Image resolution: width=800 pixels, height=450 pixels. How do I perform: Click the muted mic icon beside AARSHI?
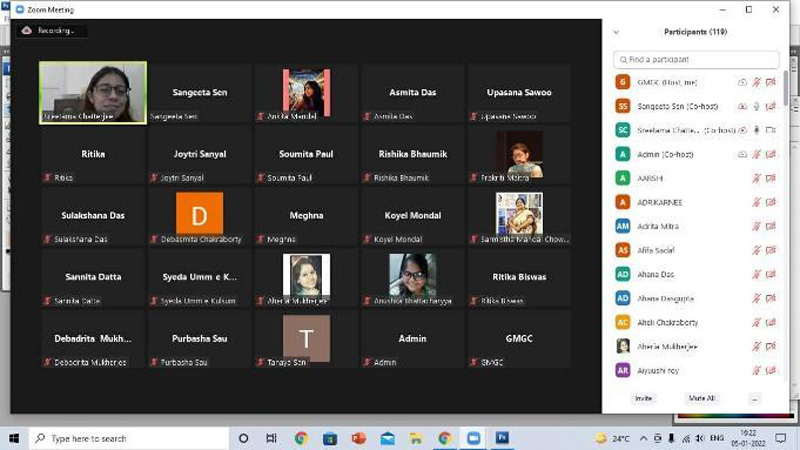click(756, 178)
